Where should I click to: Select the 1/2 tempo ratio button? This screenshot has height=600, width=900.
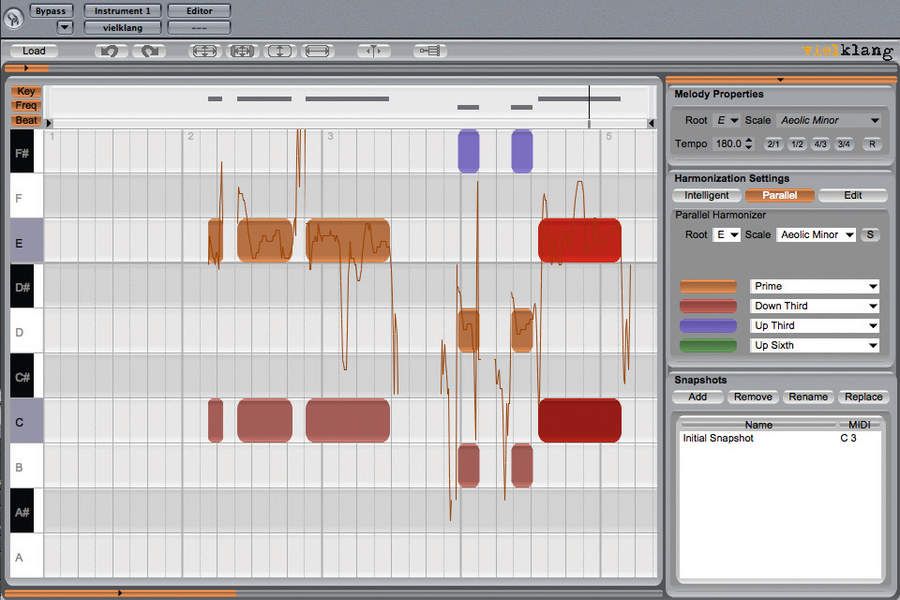pyautogui.click(x=797, y=144)
